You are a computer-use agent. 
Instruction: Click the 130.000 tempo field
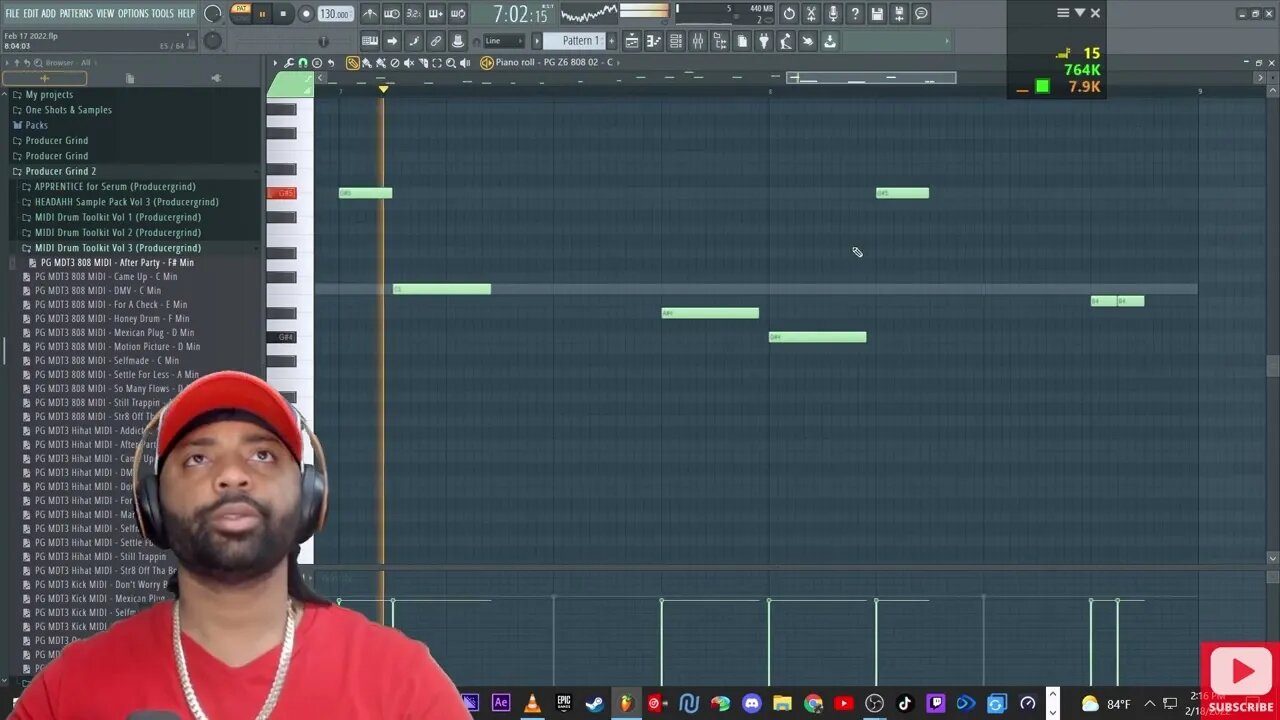pos(334,14)
